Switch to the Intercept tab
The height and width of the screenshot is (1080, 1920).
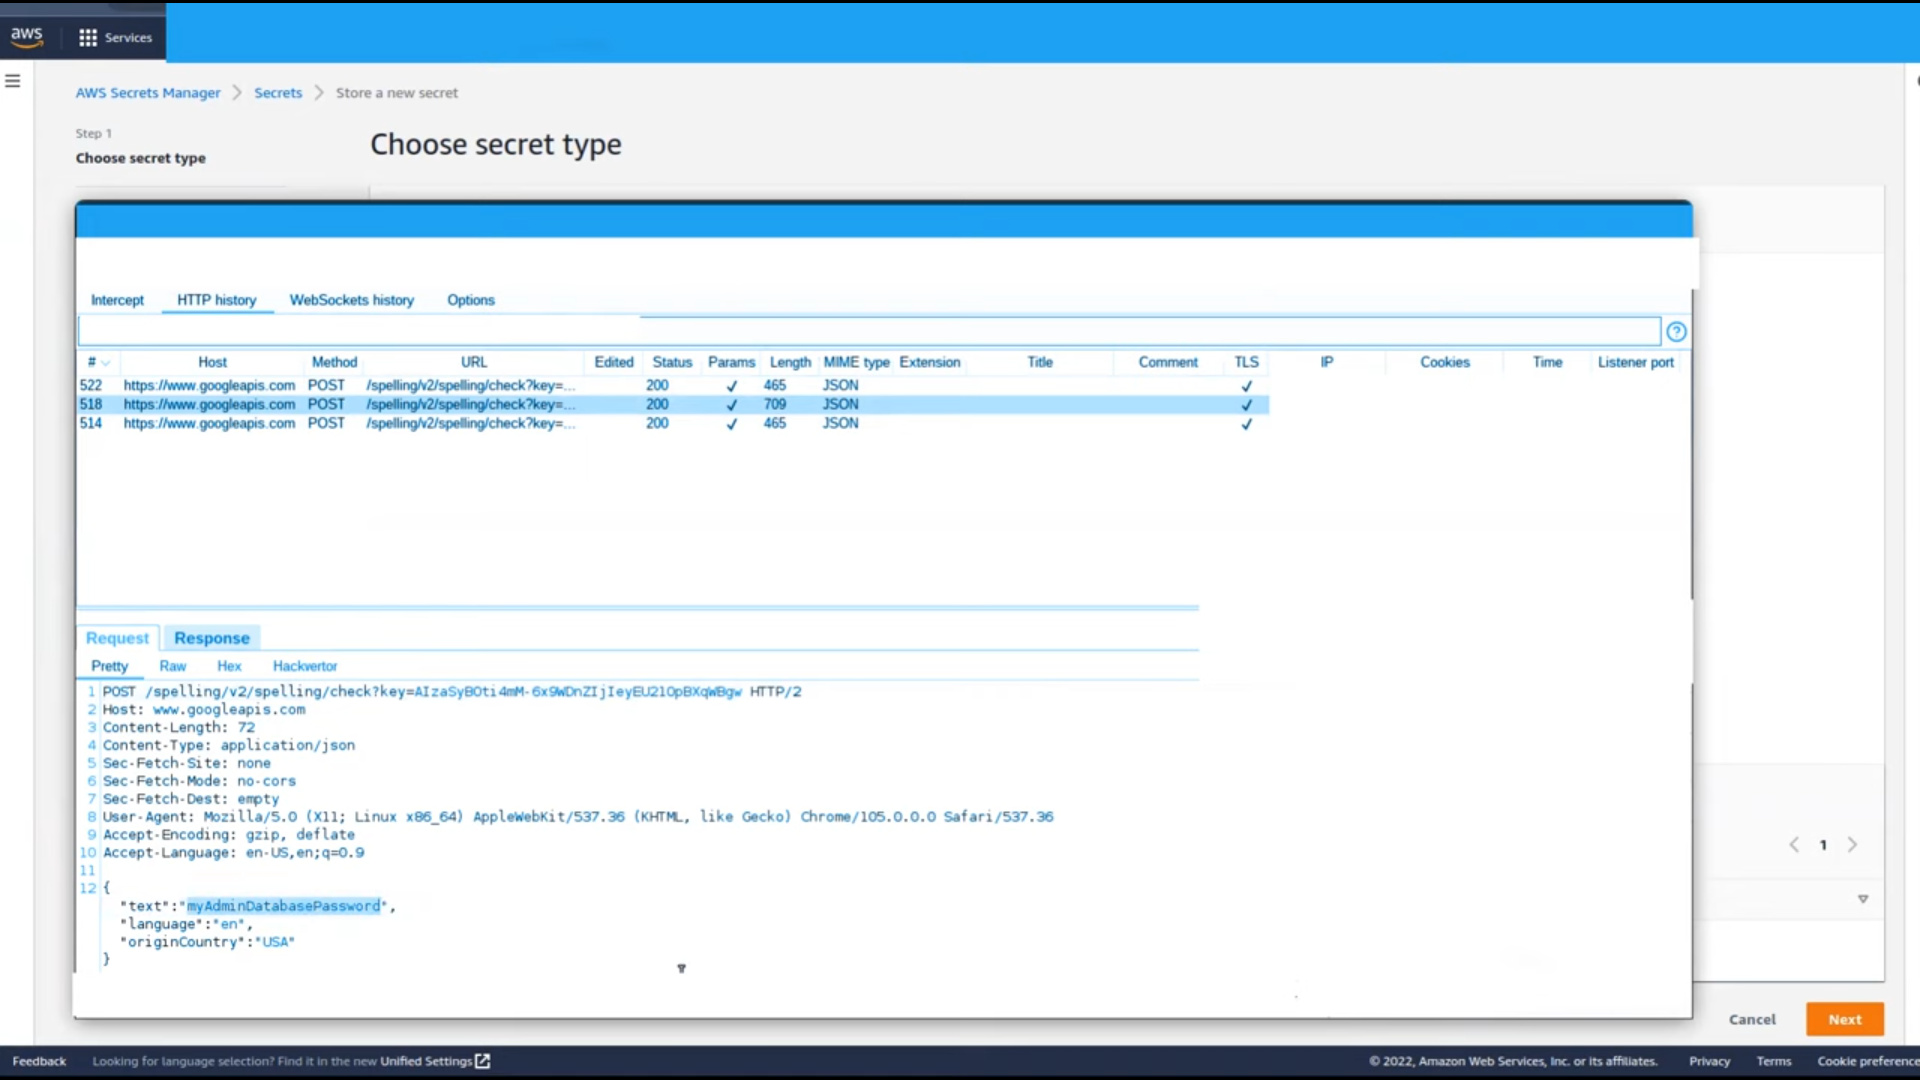pos(117,300)
